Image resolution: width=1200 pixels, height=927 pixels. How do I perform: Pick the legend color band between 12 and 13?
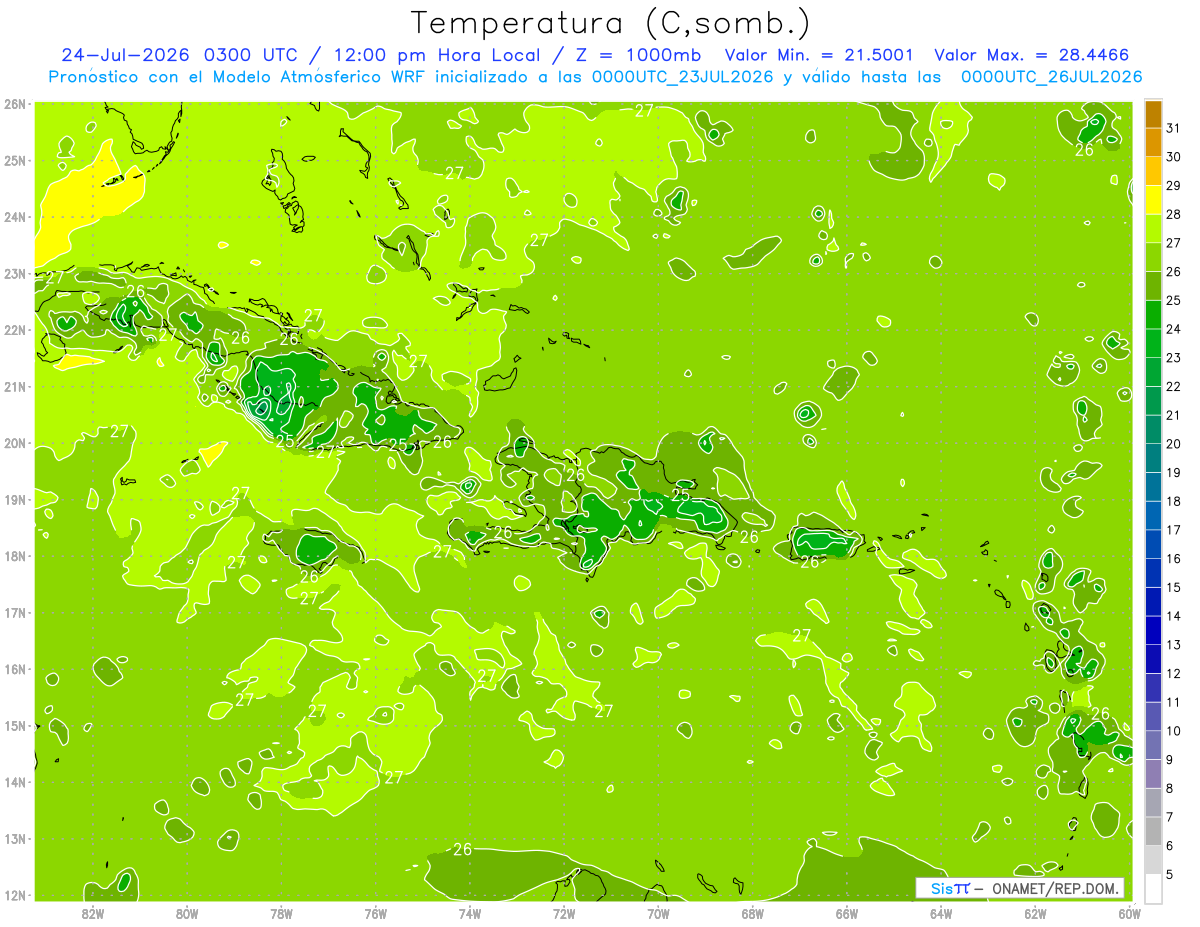point(1153,659)
